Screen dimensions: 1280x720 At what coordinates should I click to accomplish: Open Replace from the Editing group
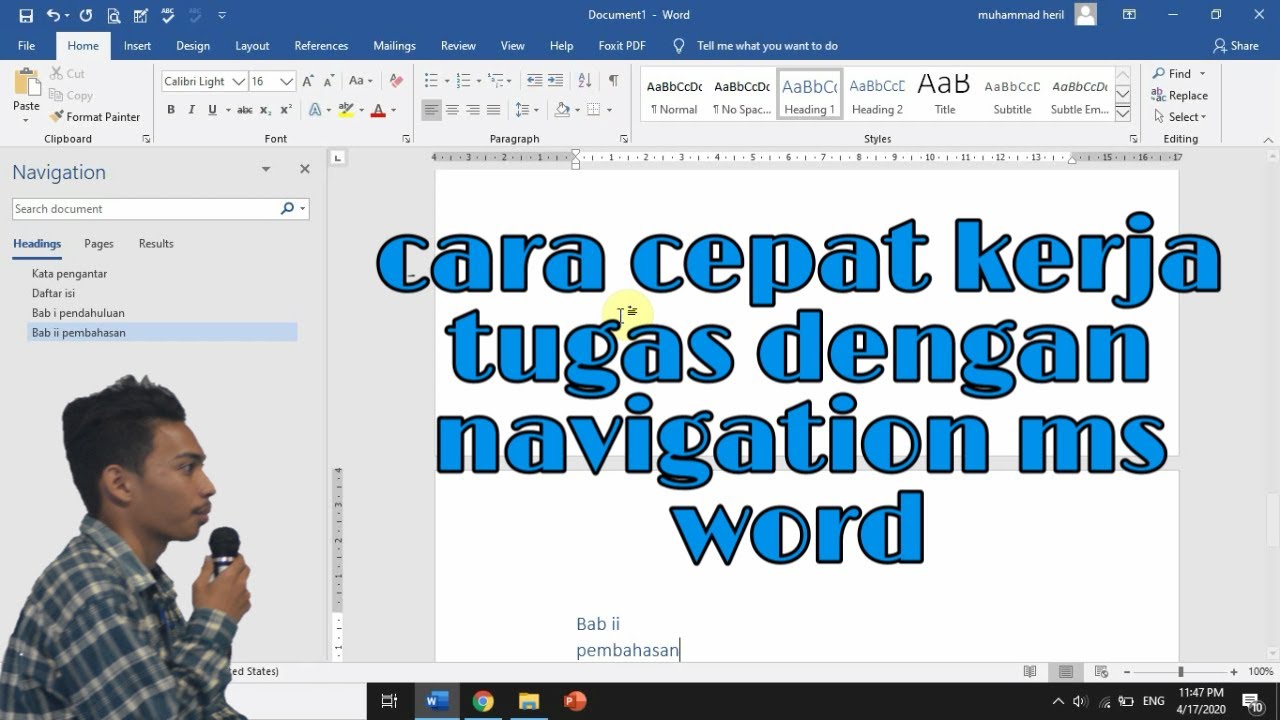pyautogui.click(x=1180, y=96)
